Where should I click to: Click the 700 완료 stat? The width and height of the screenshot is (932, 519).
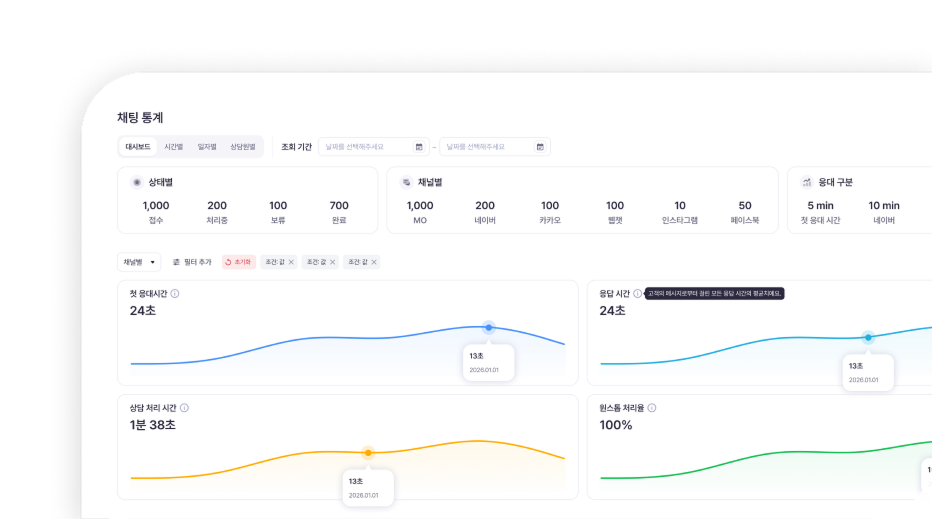pyautogui.click(x=339, y=212)
